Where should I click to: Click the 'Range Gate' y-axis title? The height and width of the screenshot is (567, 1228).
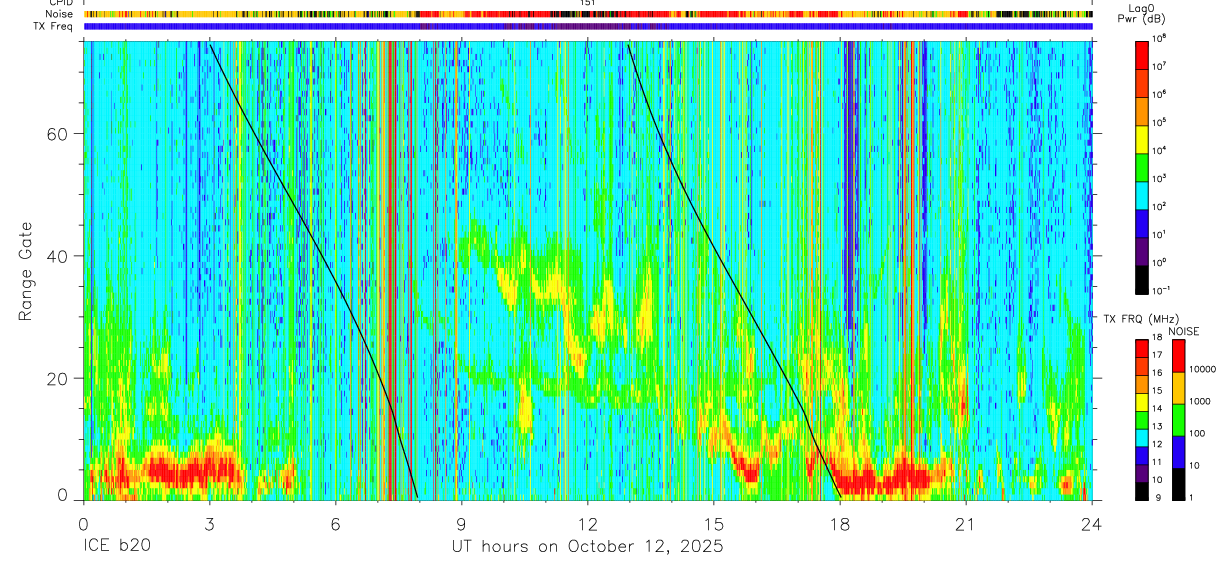click(27, 271)
